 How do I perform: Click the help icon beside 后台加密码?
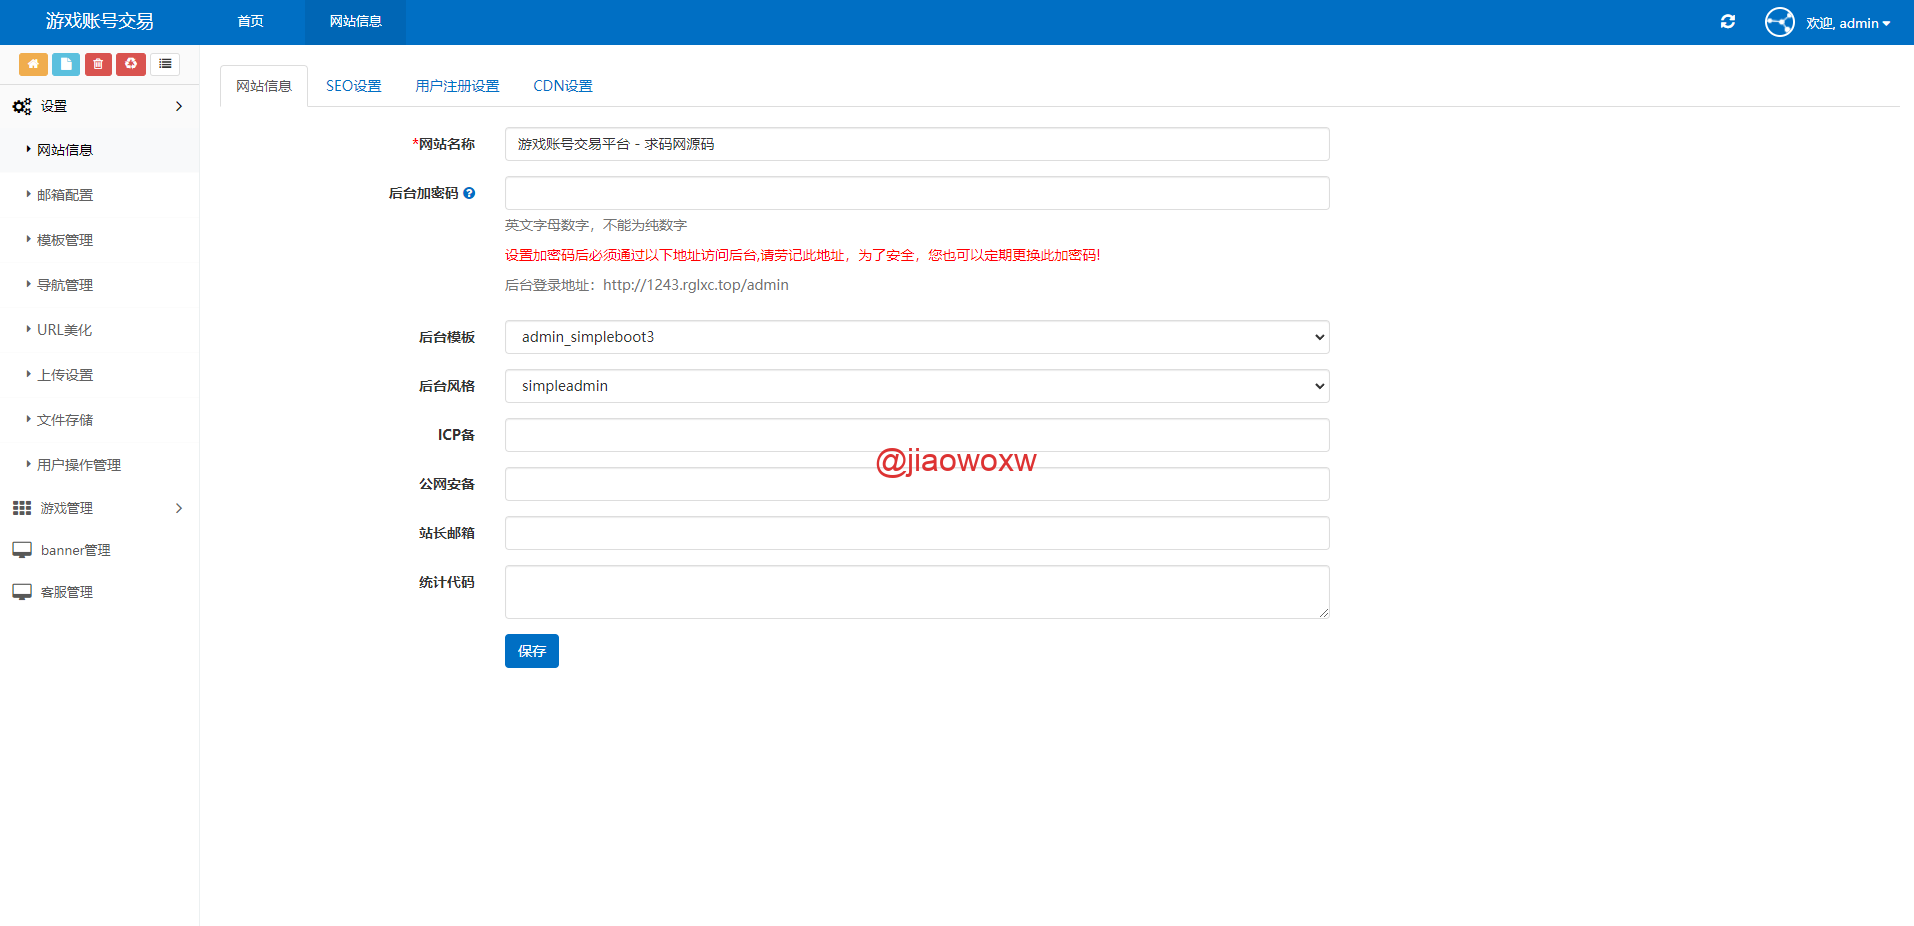coord(469,193)
